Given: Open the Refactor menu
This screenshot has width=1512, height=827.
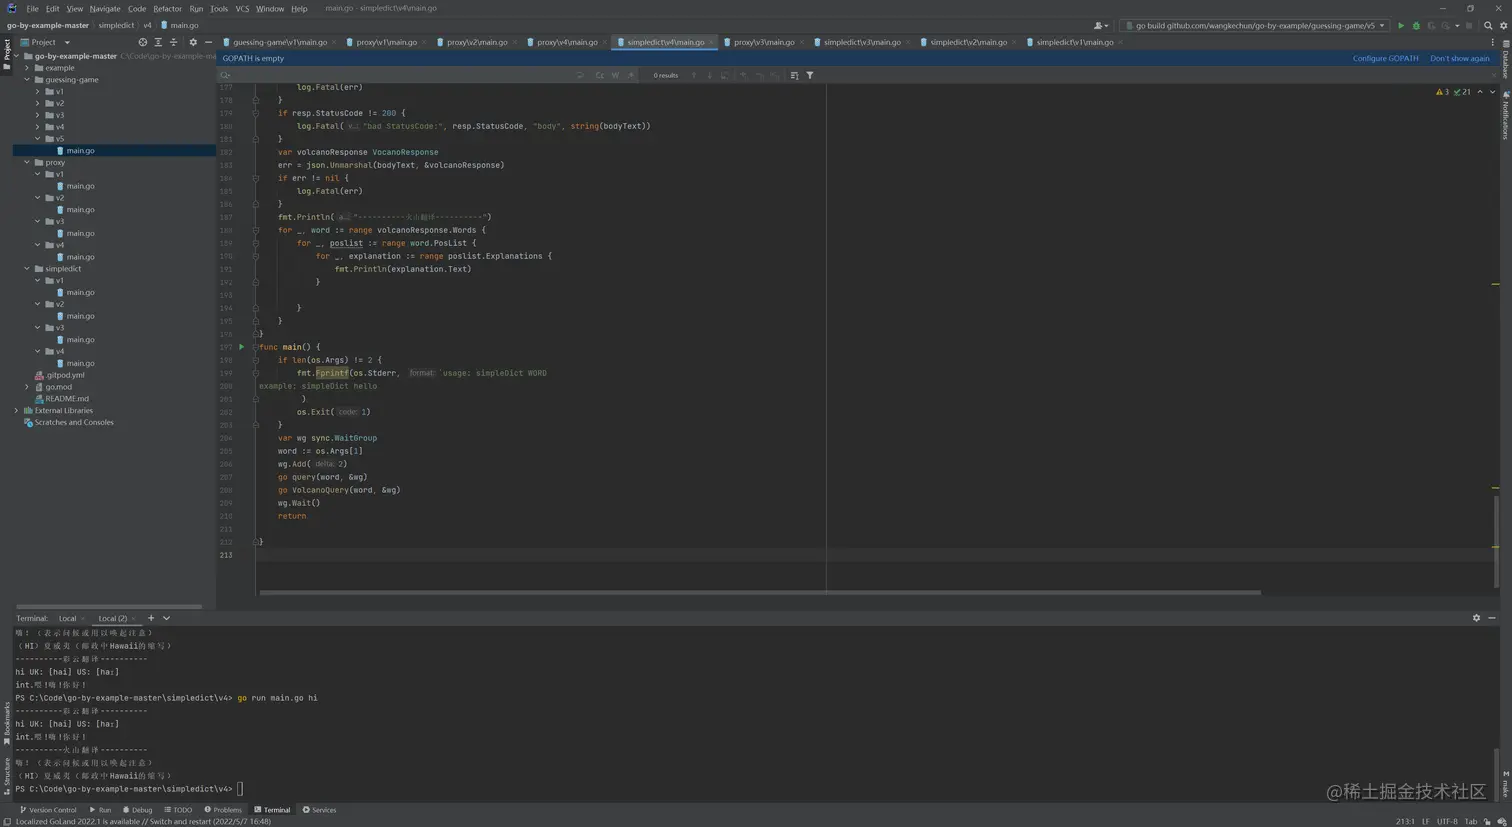Looking at the screenshot, I should tap(167, 8).
